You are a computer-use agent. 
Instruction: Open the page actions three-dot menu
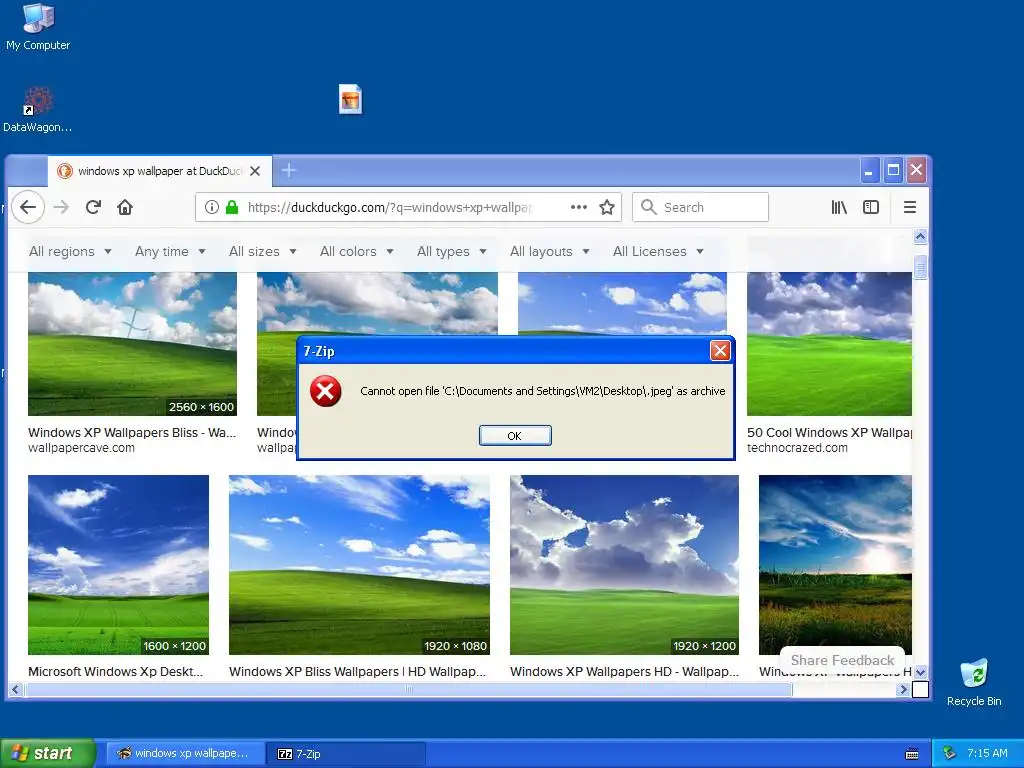pyautogui.click(x=579, y=207)
